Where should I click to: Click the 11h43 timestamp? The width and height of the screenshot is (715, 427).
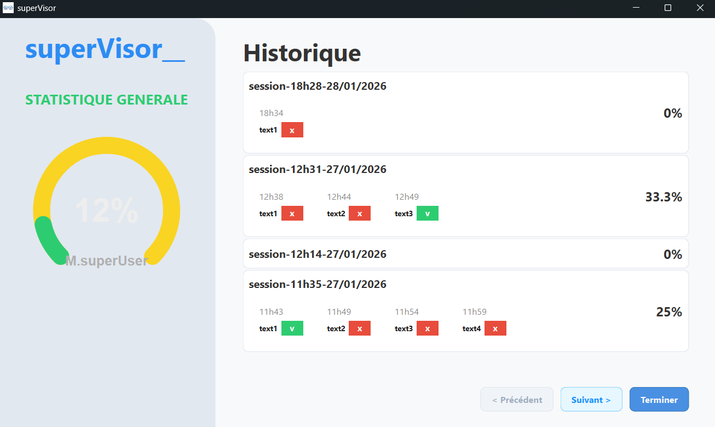tap(271, 312)
